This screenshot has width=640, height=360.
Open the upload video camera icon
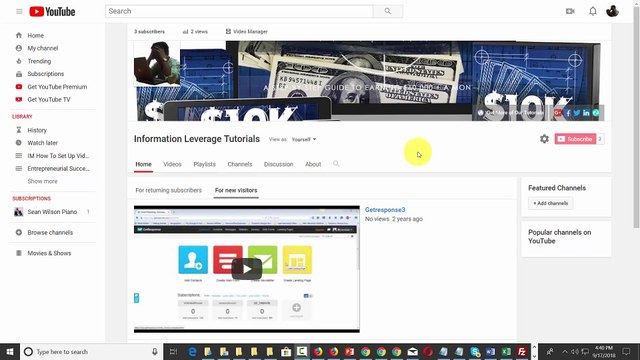570,11
